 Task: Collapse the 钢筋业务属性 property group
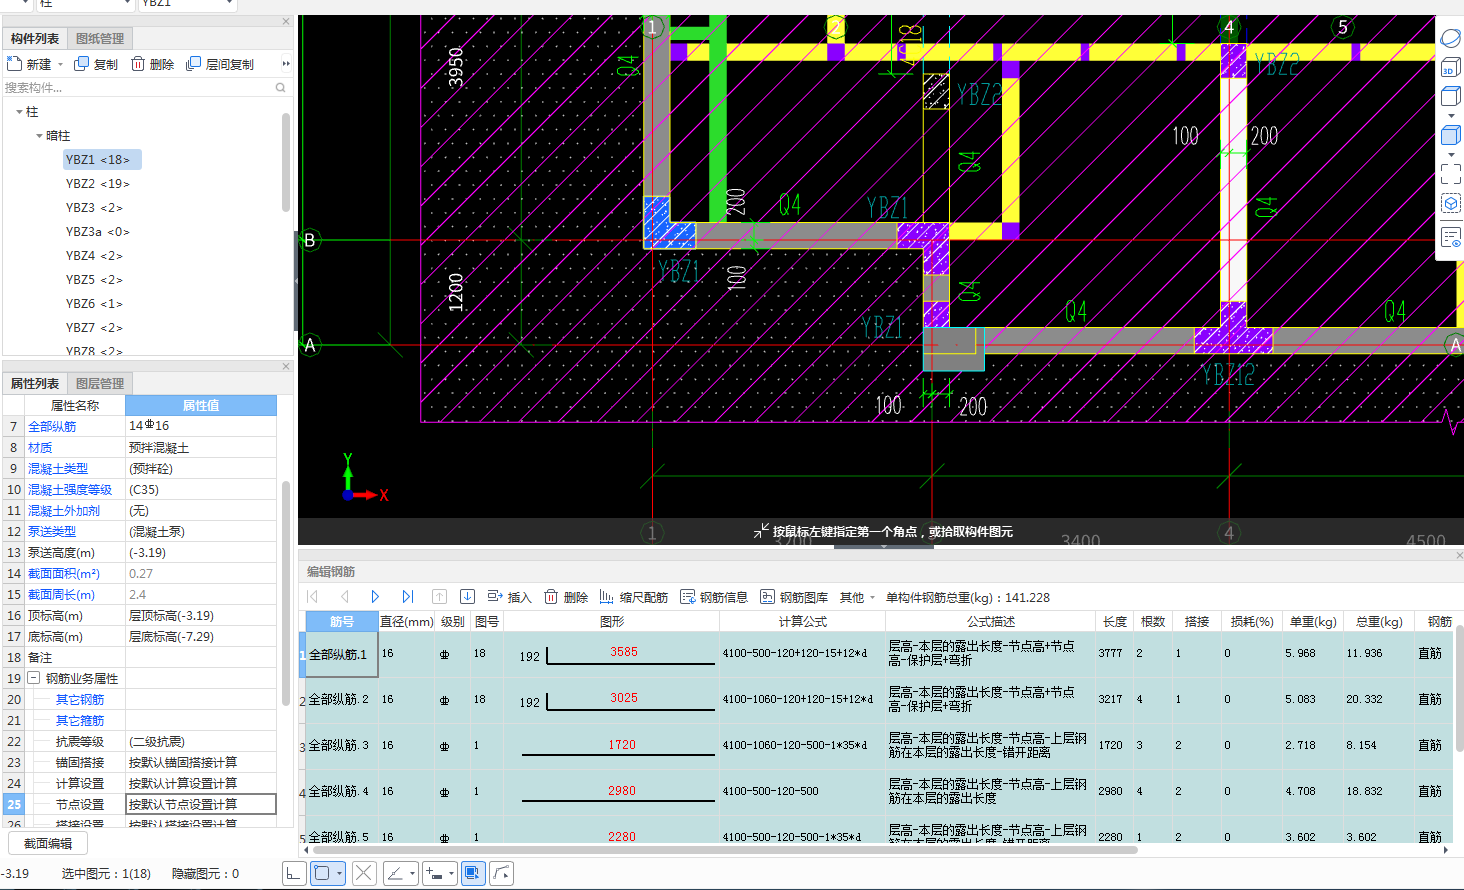click(34, 678)
